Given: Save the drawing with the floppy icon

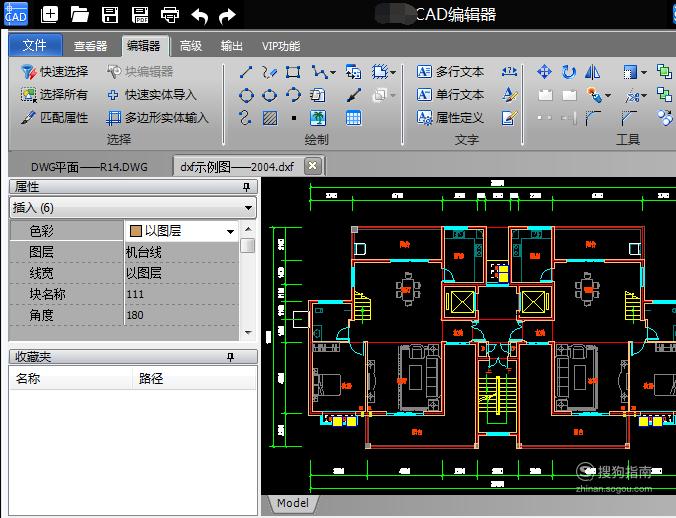Looking at the screenshot, I should 110,15.
